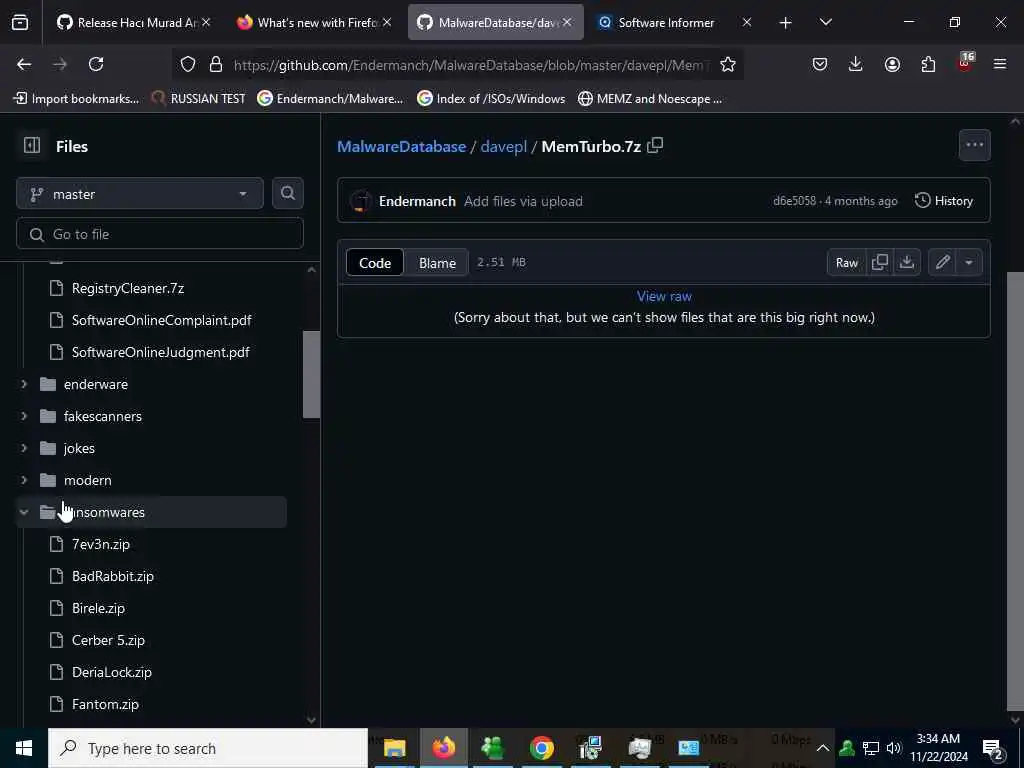Copy raw file contents icon
The height and width of the screenshot is (768, 1024).
[x=880, y=263]
